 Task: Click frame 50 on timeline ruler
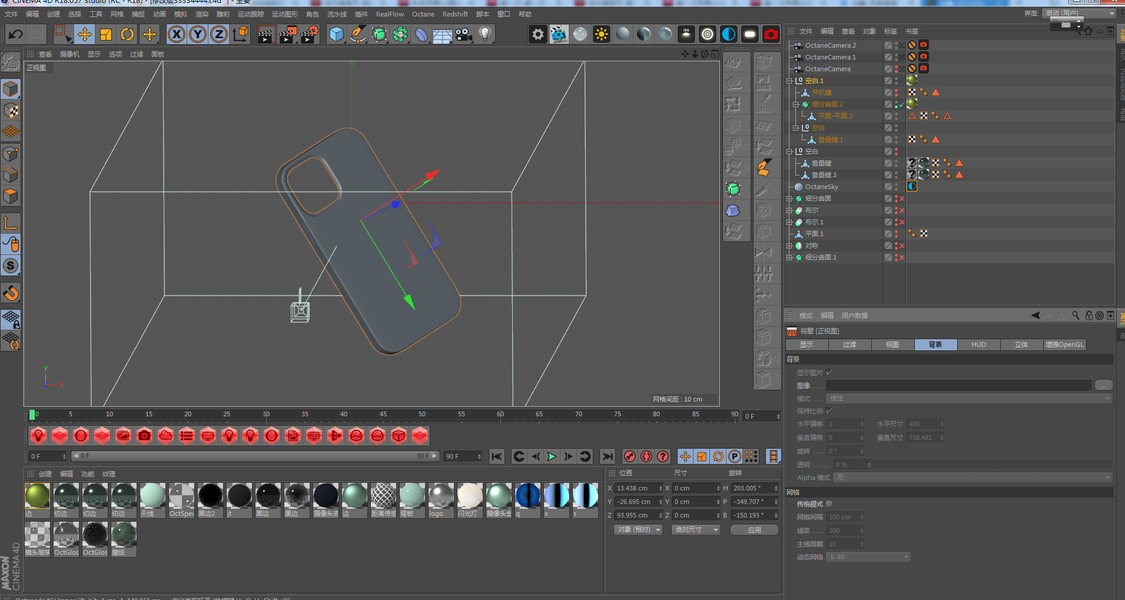422,415
